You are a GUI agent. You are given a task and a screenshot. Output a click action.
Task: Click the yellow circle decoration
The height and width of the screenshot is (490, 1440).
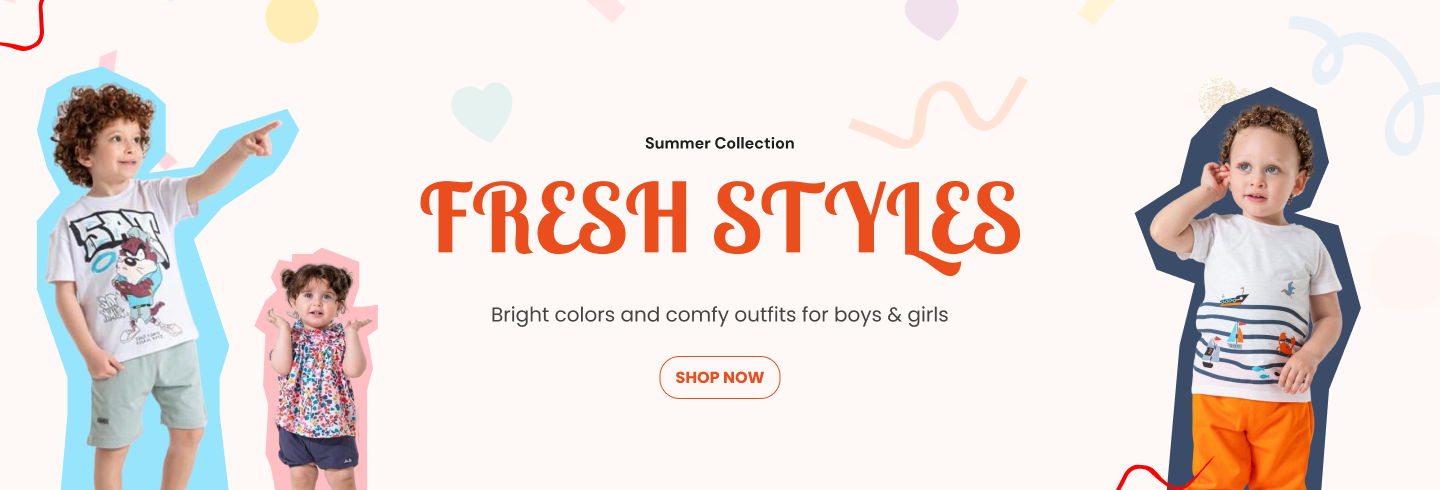click(292, 18)
